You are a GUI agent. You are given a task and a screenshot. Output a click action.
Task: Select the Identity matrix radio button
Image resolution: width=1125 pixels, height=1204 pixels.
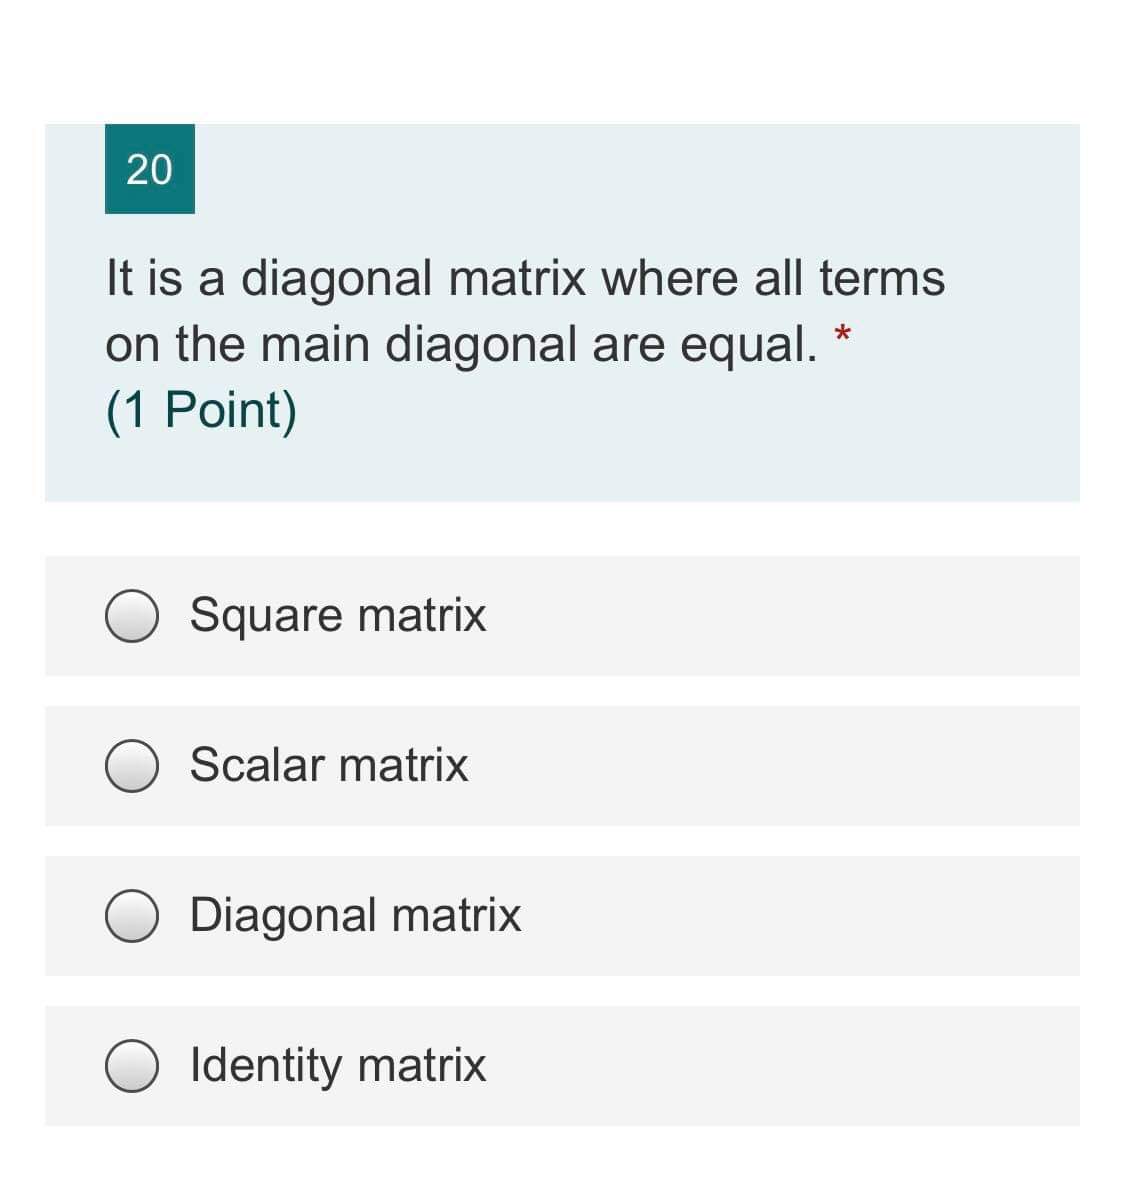tap(135, 1065)
